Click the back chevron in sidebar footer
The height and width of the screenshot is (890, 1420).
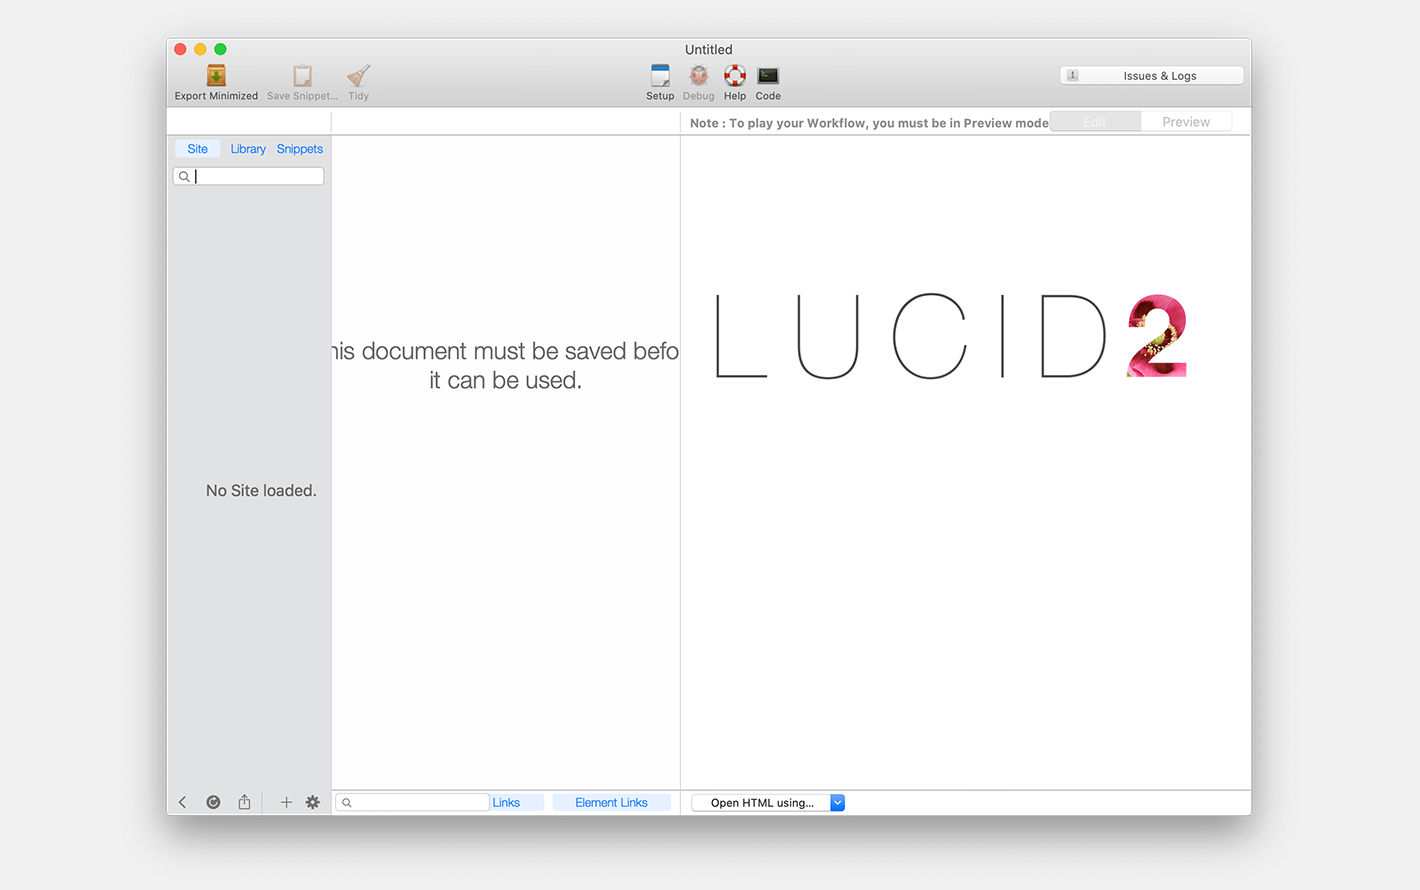[x=182, y=802]
